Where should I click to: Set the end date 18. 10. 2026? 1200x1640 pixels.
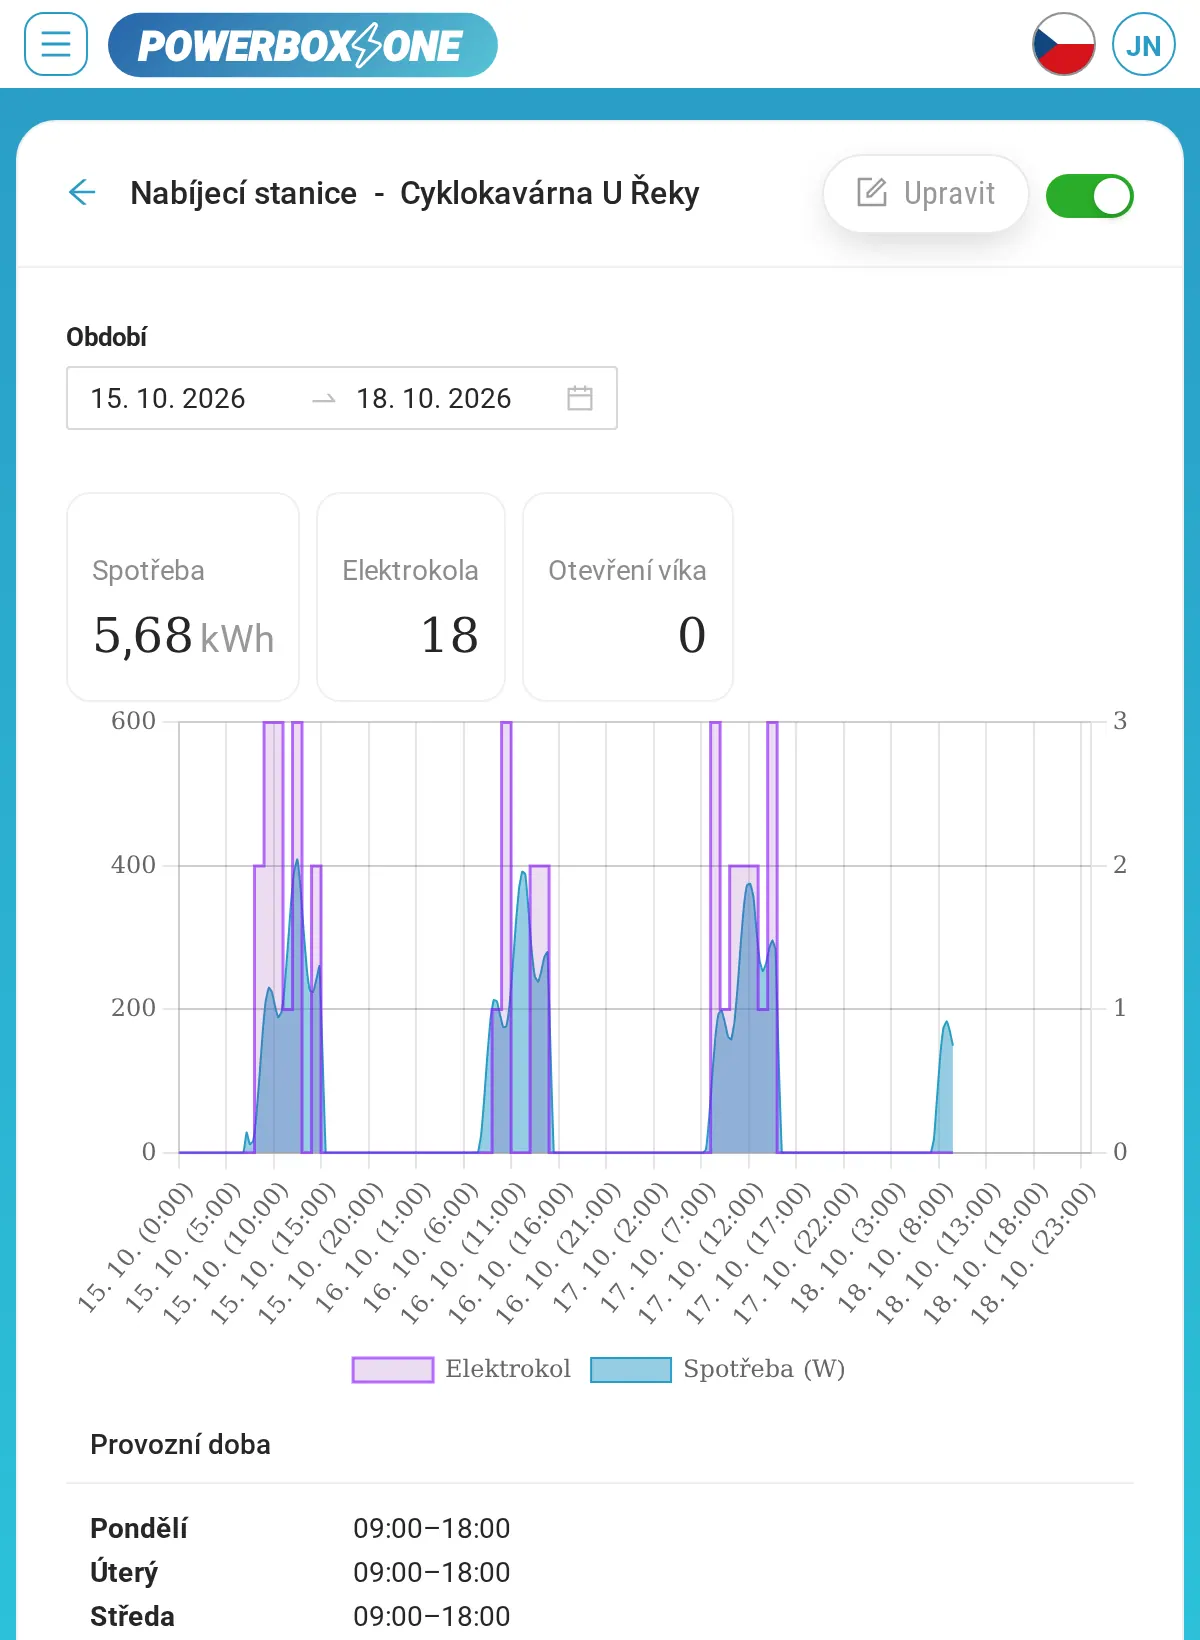coord(434,398)
